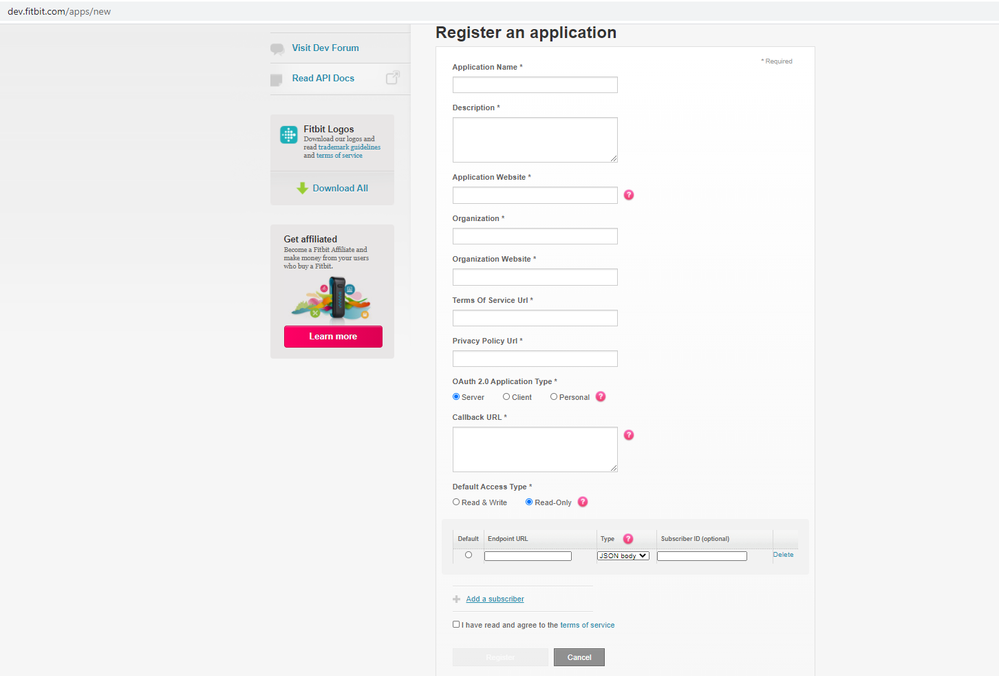The image size is (999, 676).
Task: Click the Application Name input field
Action: coord(535,85)
